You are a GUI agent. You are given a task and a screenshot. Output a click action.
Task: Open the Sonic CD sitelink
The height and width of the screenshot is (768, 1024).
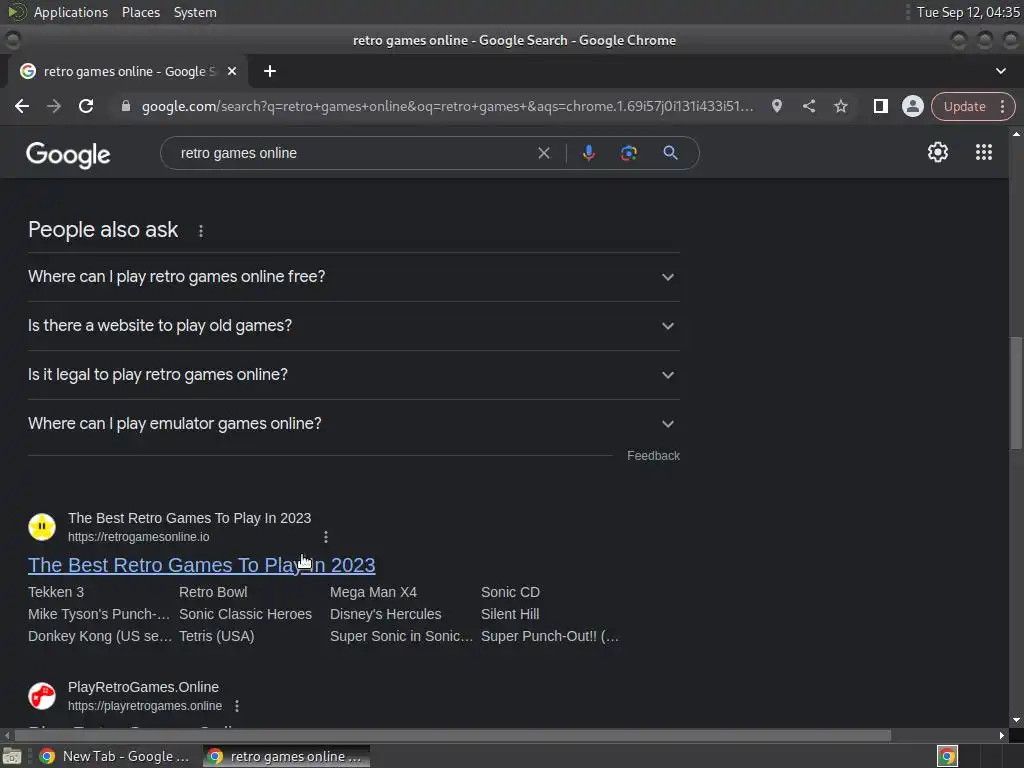pyautogui.click(x=511, y=592)
